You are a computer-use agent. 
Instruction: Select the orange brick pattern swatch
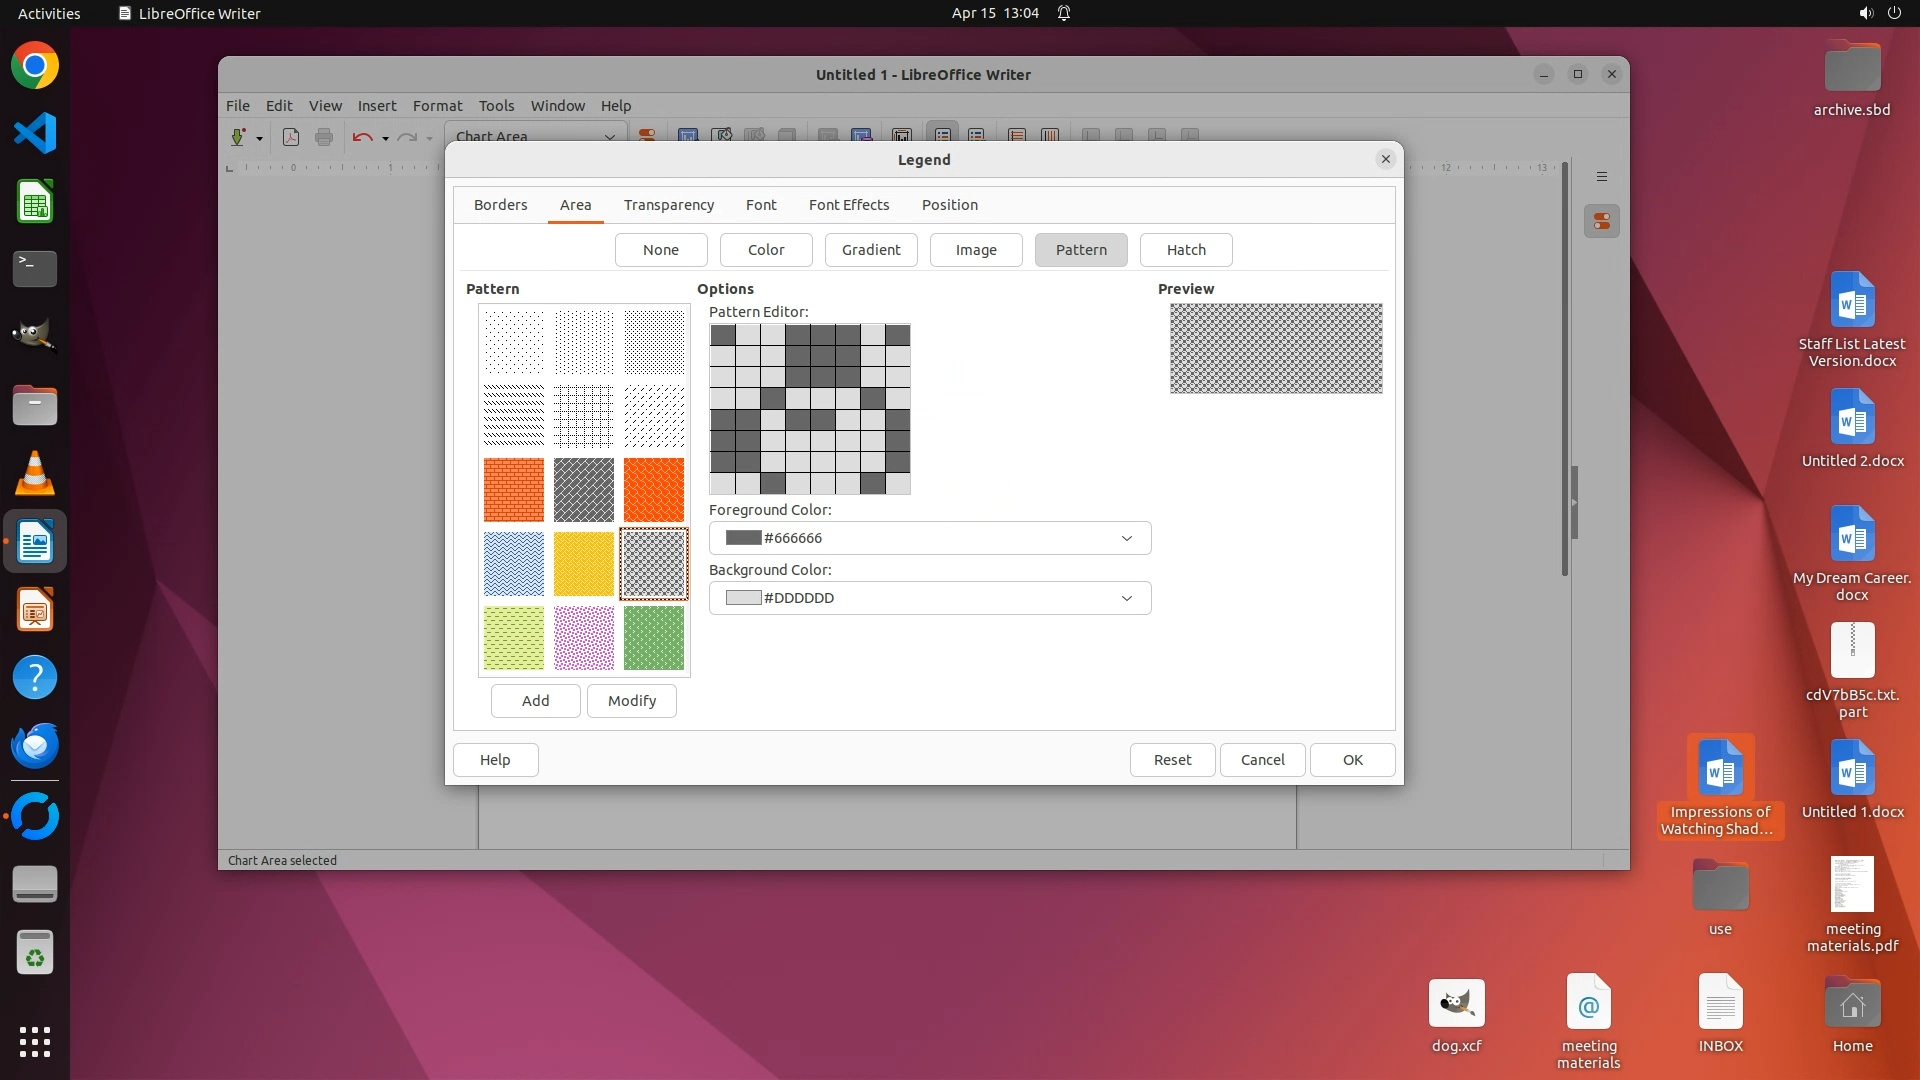514,490
